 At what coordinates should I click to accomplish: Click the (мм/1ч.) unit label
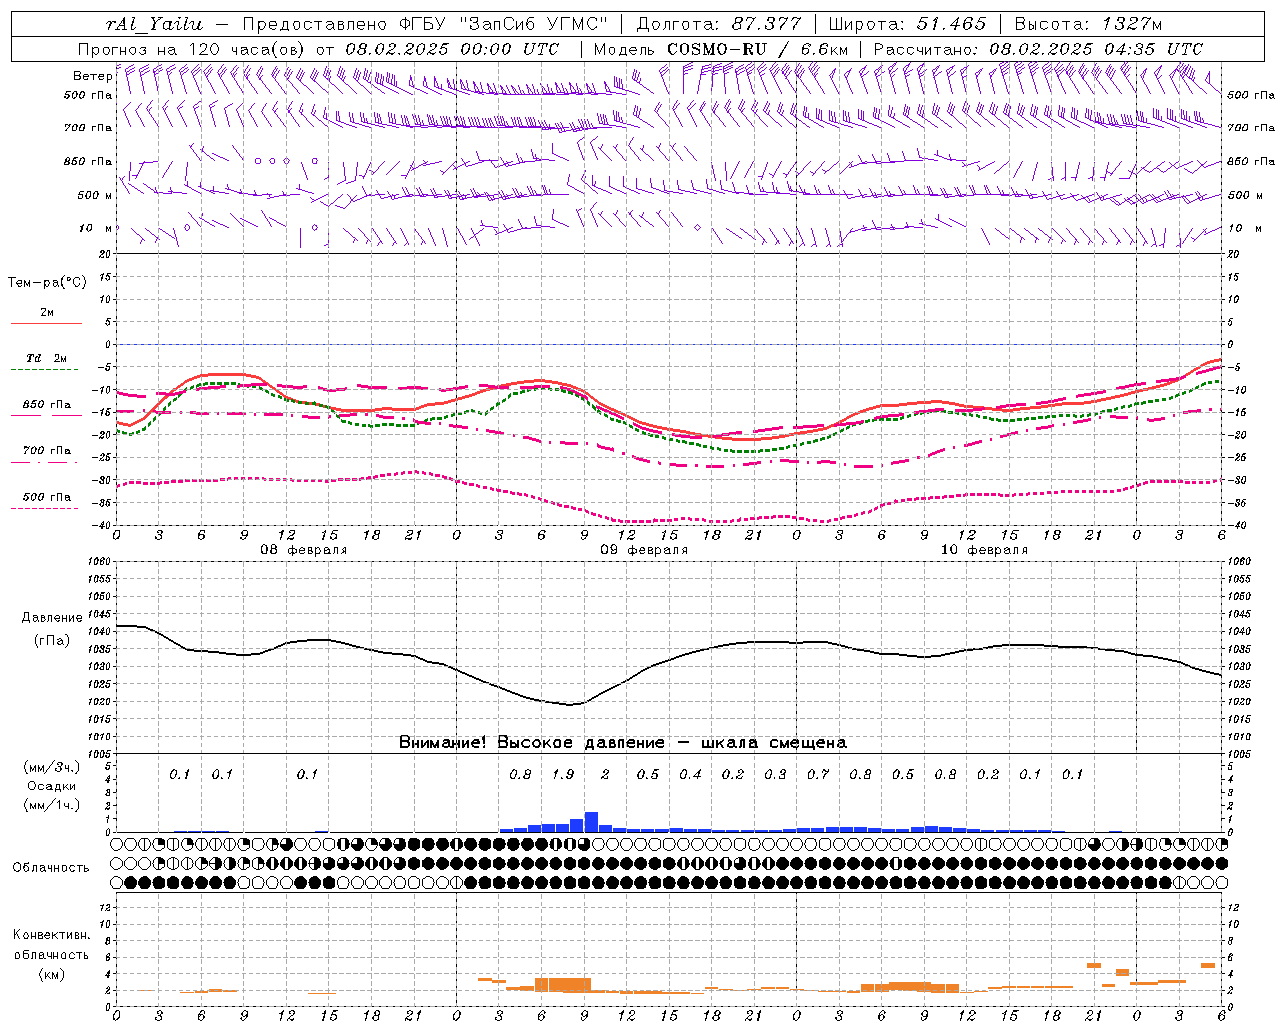[52, 805]
